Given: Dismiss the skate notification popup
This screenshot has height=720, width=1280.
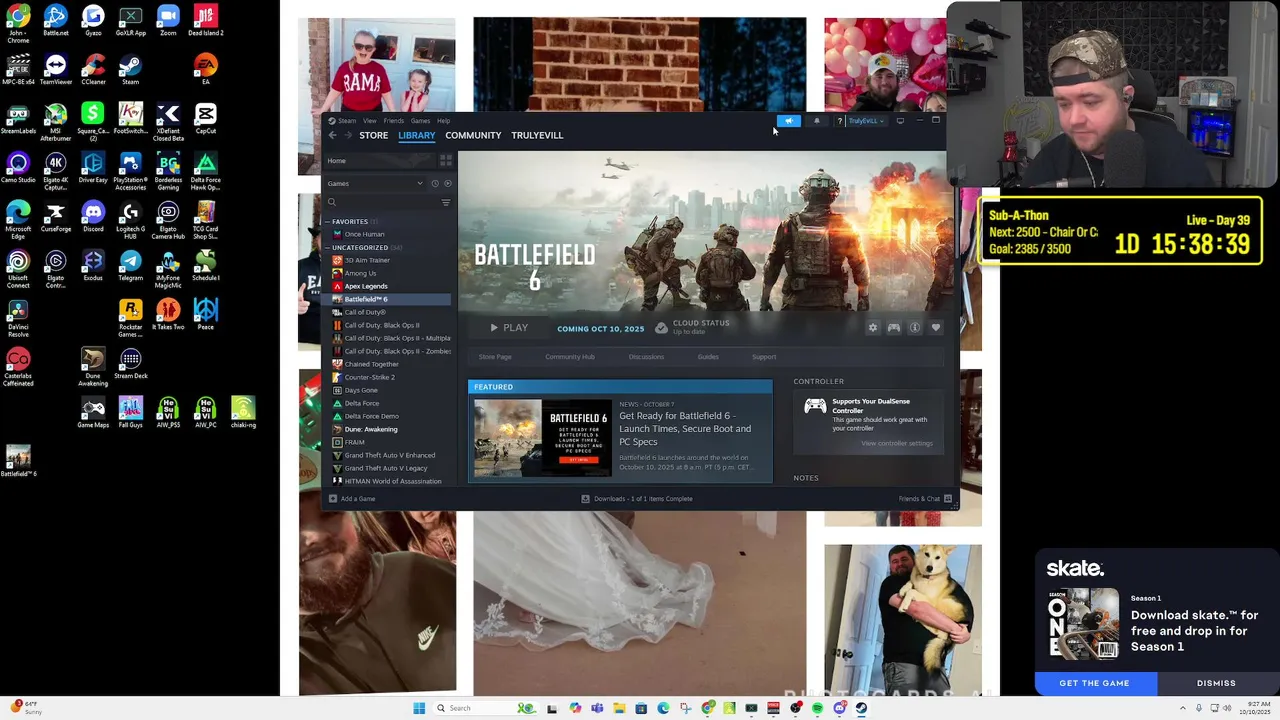Looking at the screenshot, I should pyautogui.click(x=1216, y=683).
